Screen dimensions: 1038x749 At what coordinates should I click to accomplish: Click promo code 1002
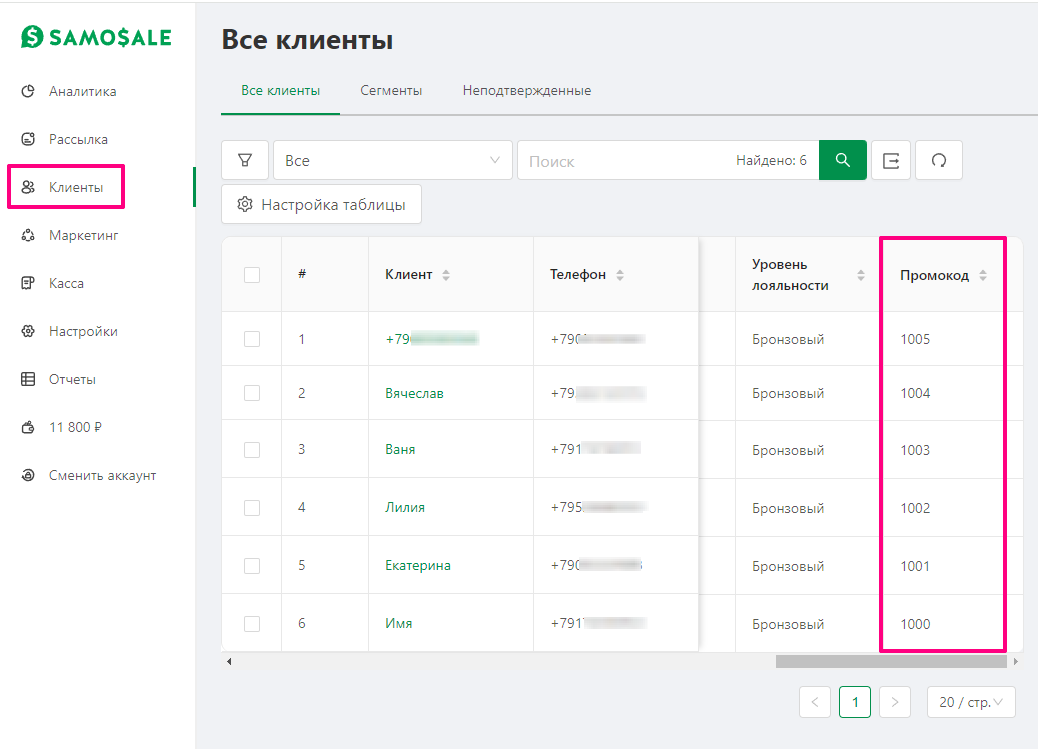(915, 508)
